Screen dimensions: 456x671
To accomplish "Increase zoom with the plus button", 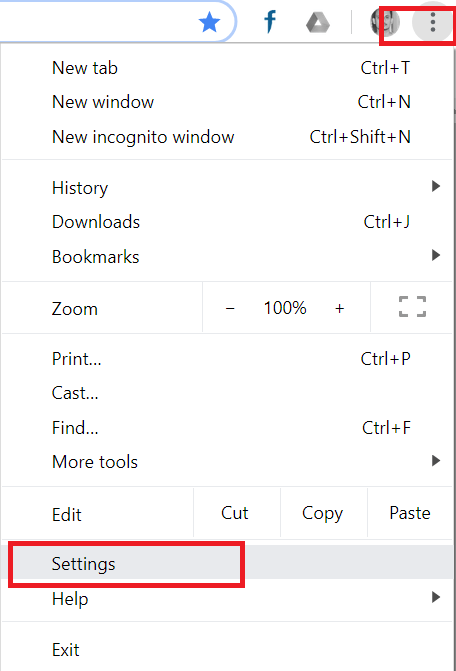I will pyautogui.click(x=340, y=308).
